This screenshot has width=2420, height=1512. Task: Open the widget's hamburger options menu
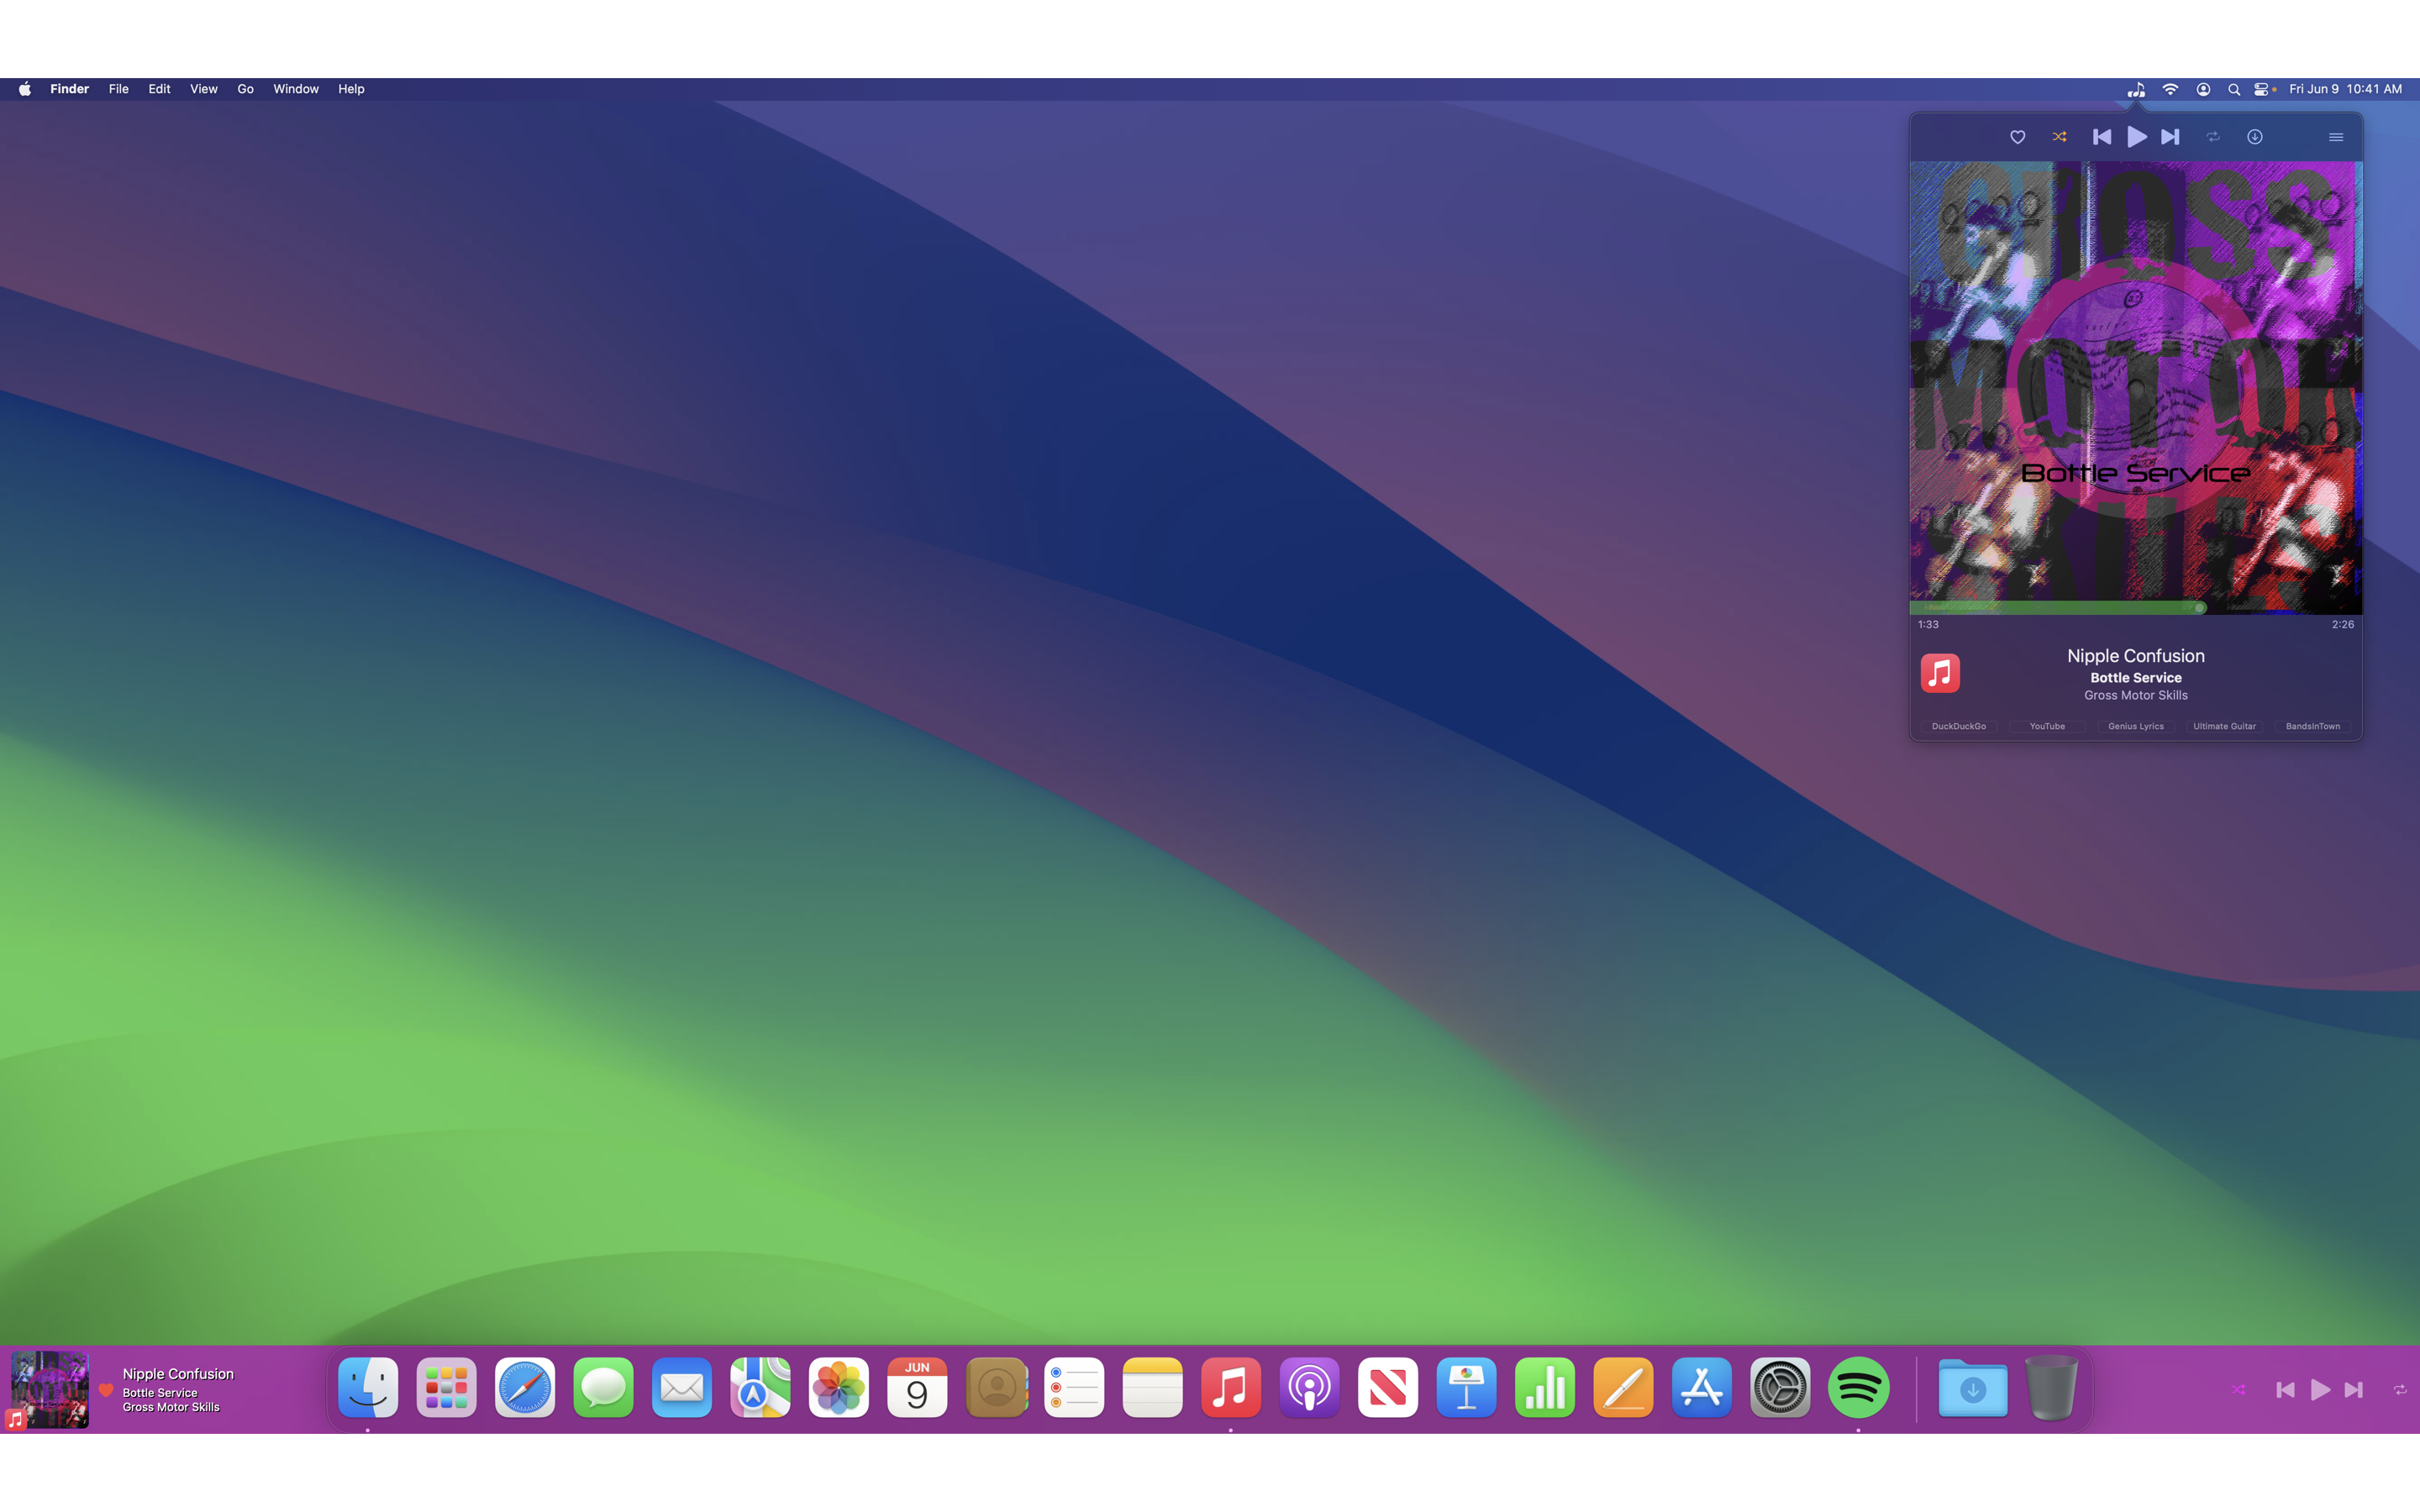coord(2336,137)
